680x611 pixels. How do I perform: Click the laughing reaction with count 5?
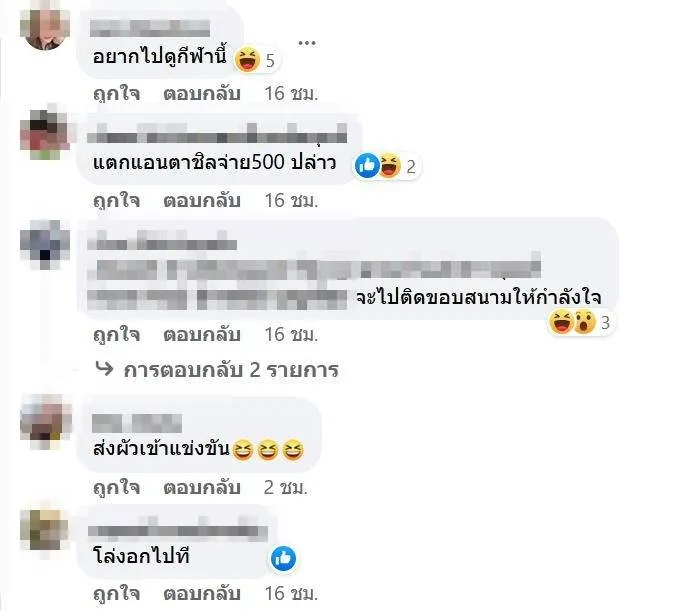(x=247, y=59)
